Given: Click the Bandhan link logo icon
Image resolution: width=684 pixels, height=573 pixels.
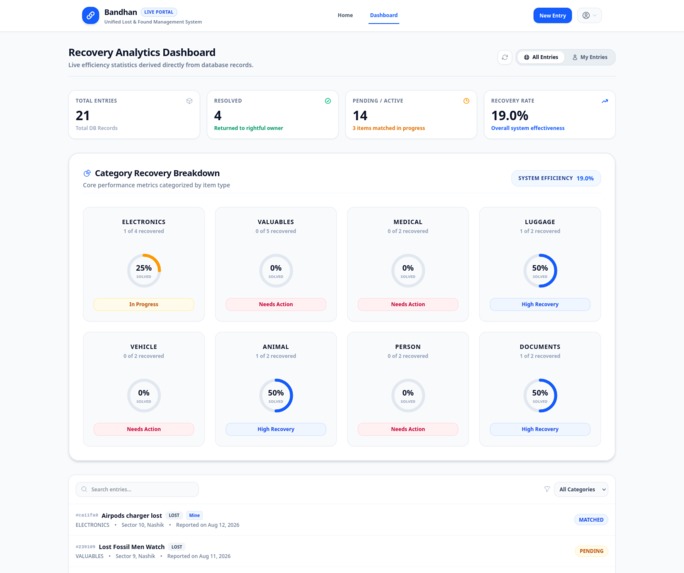Looking at the screenshot, I should tap(90, 15).
